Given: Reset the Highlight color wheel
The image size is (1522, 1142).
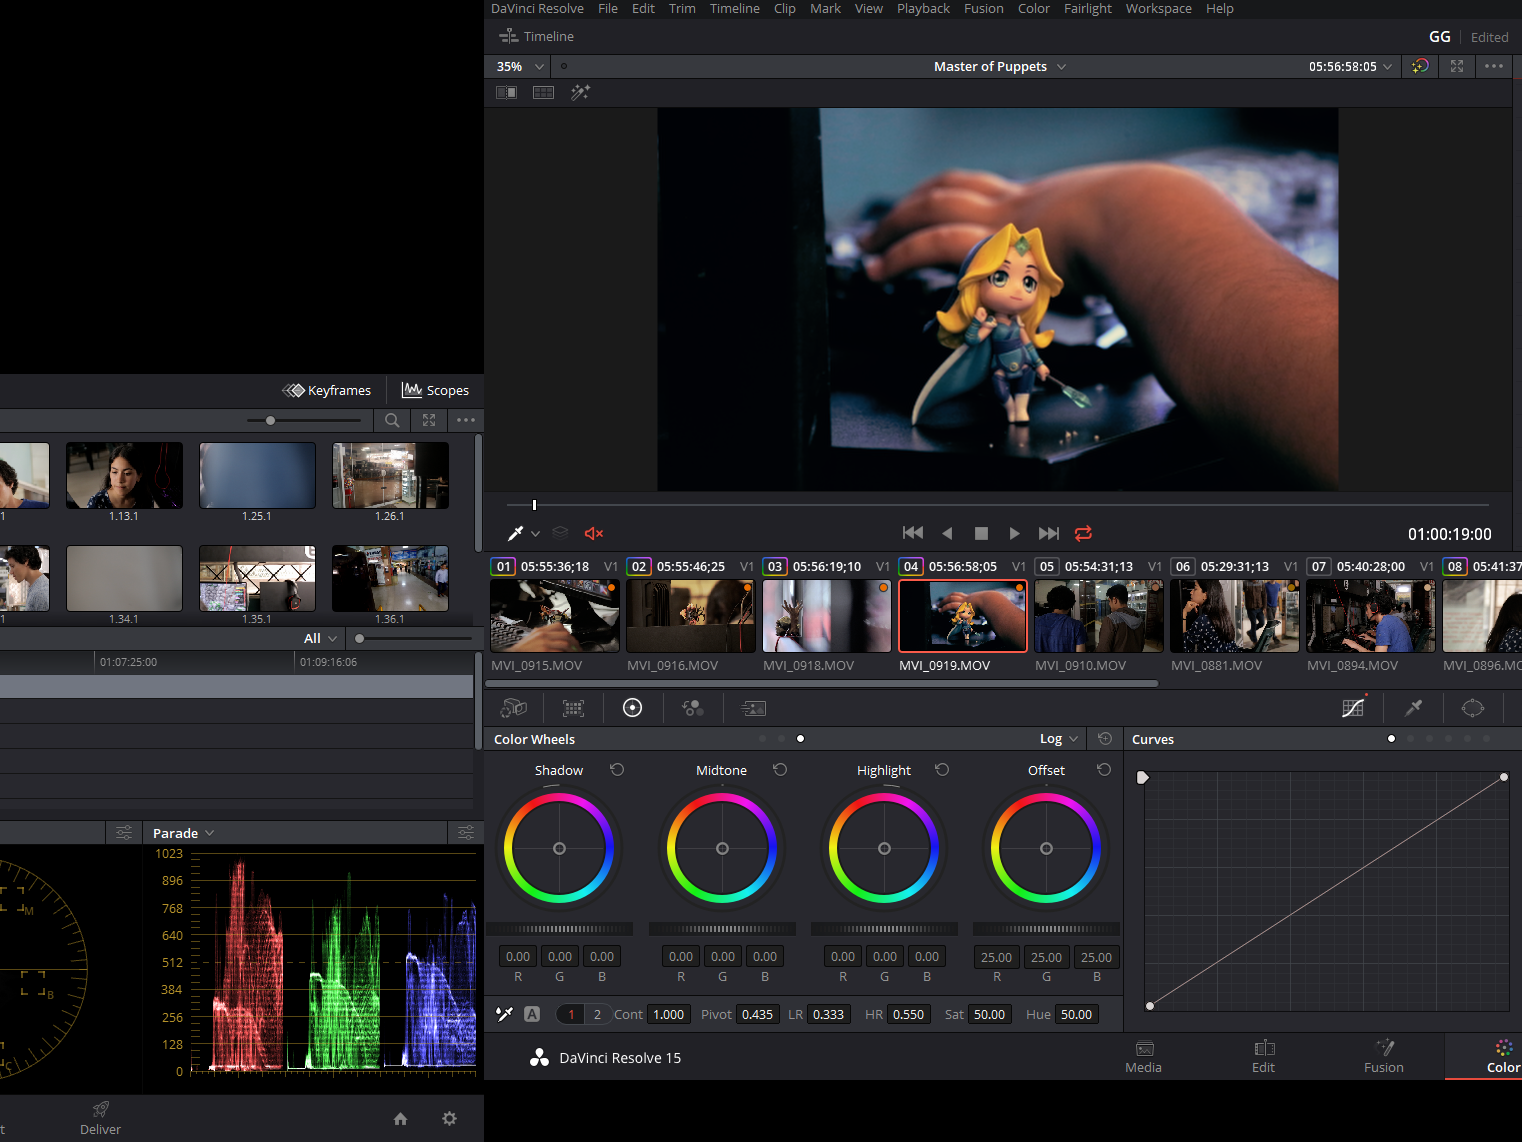Looking at the screenshot, I should pos(942,770).
